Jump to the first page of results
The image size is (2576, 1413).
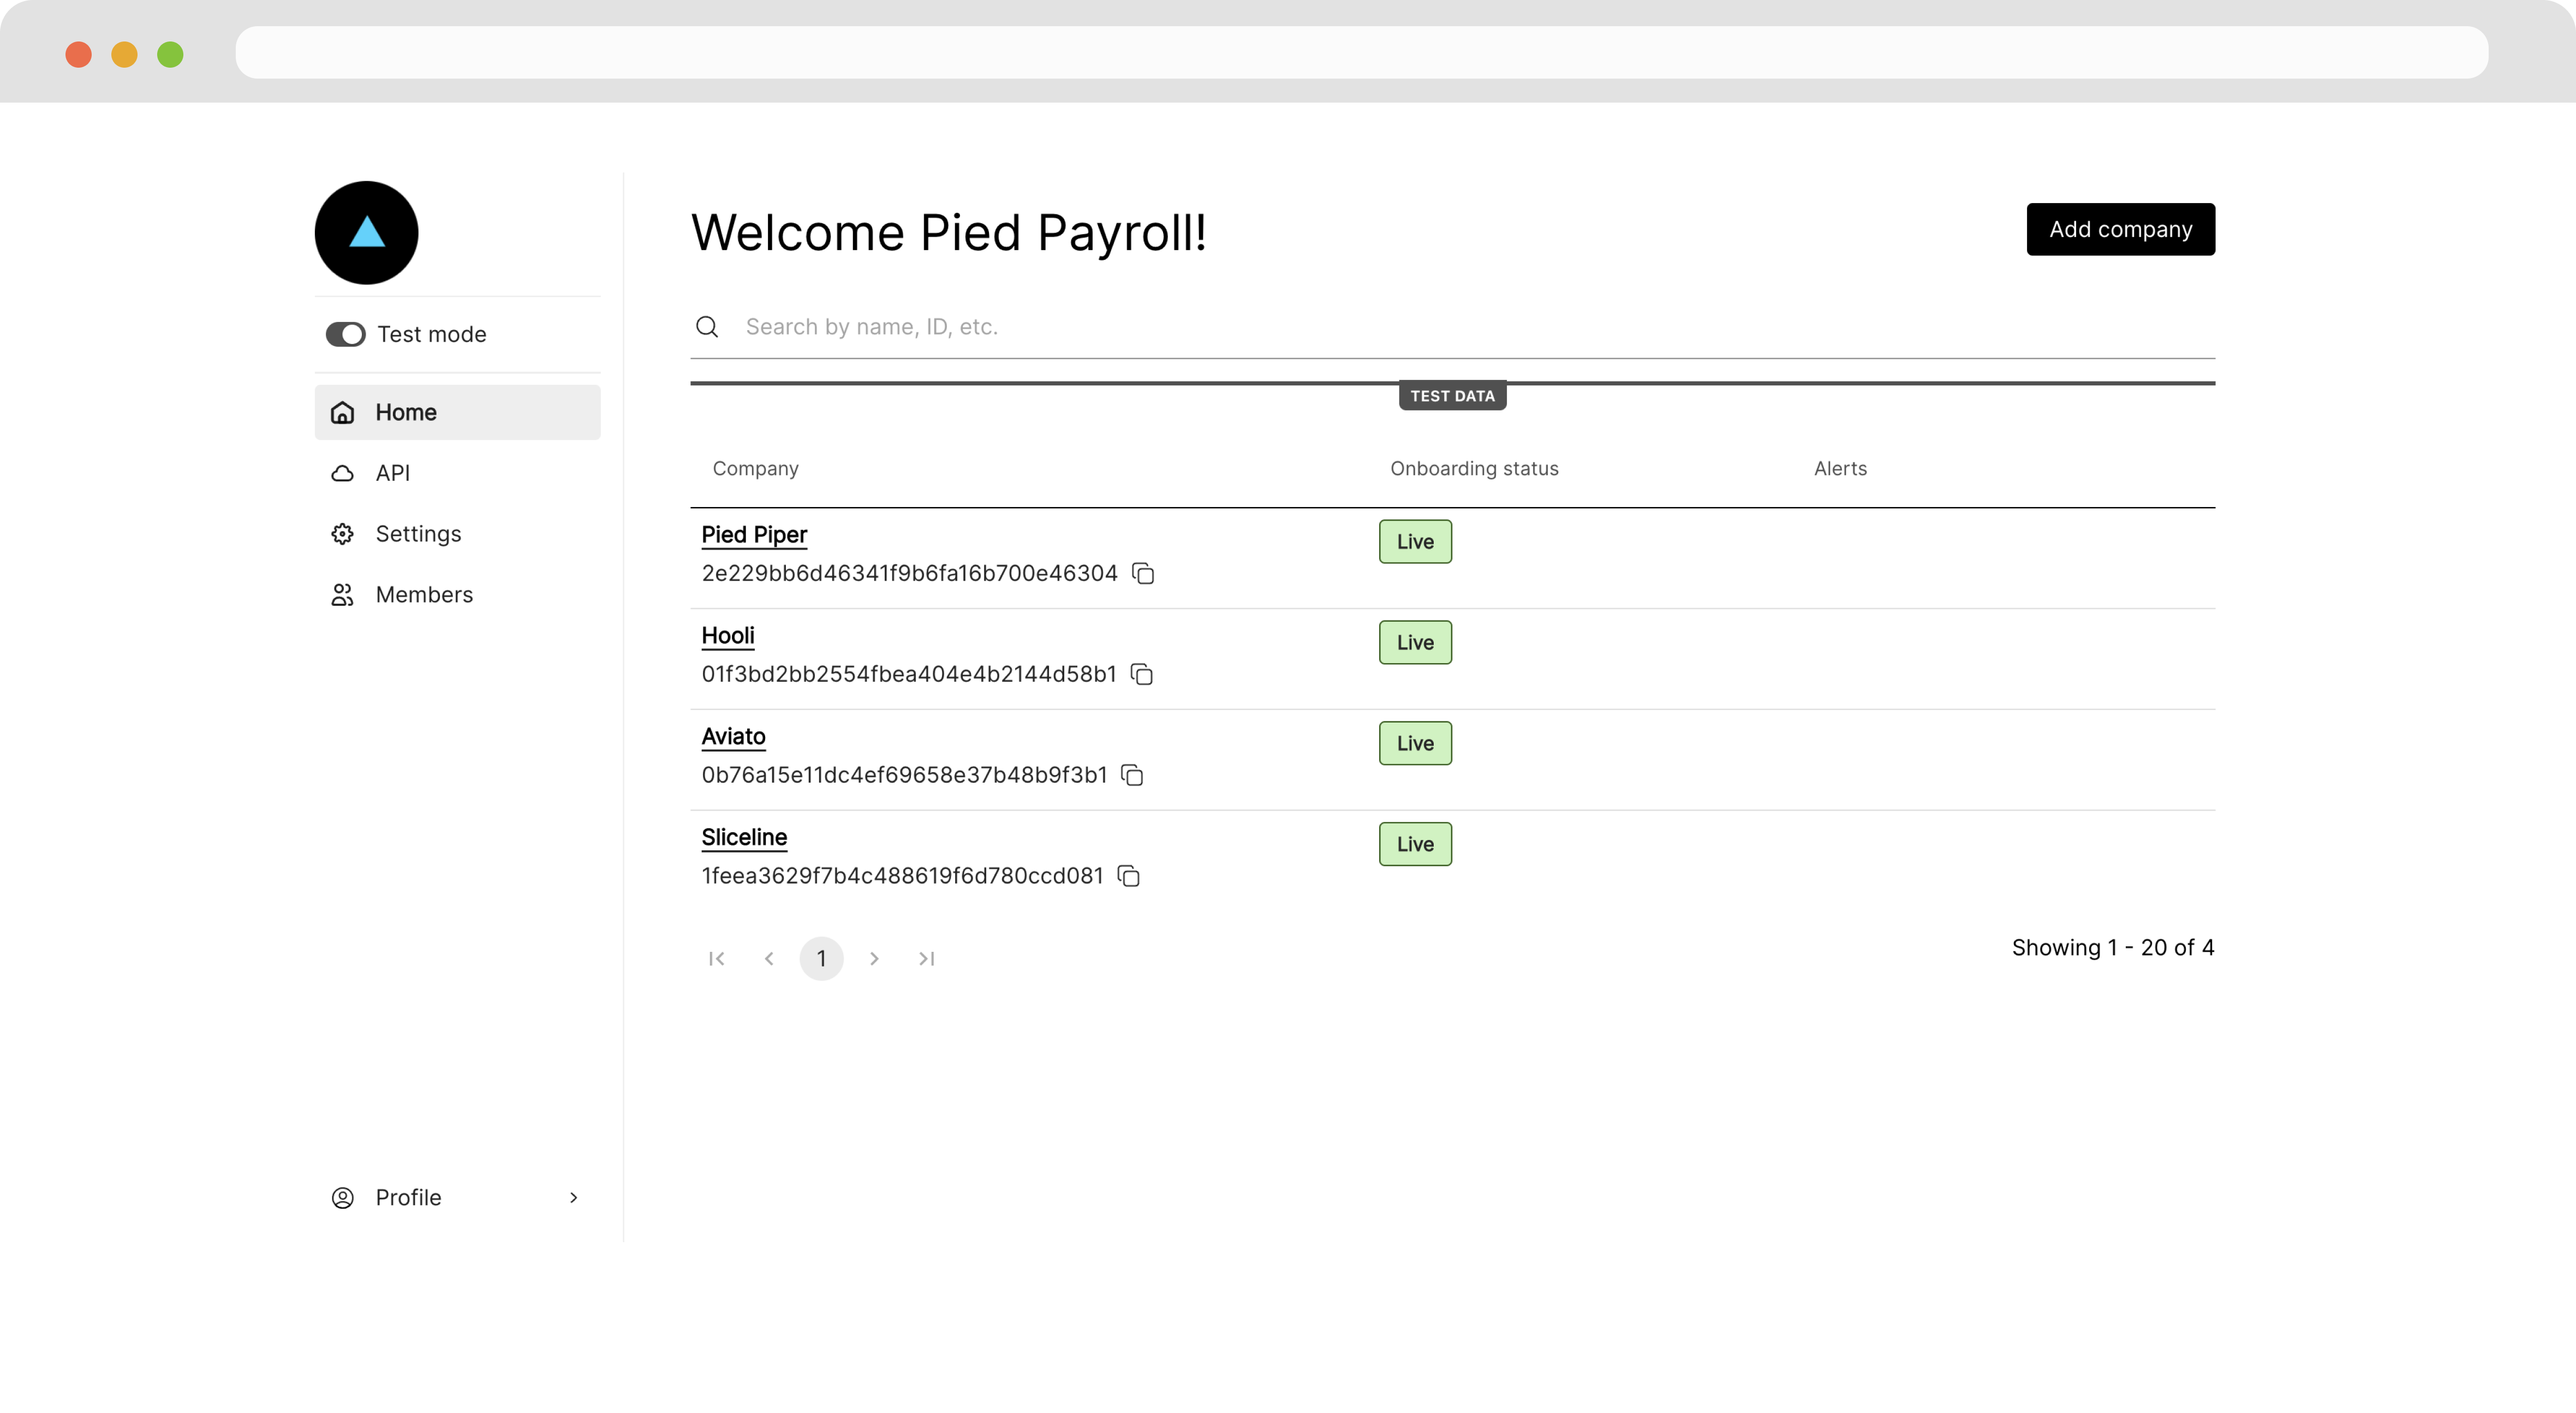click(x=716, y=959)
